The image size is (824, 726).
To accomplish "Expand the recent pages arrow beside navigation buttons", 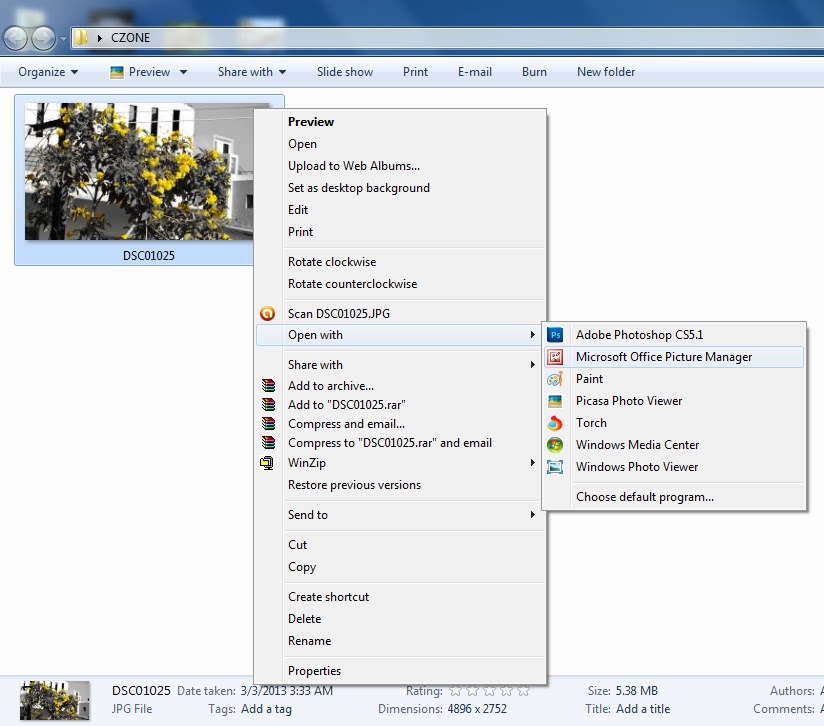I will pos(63,38).
